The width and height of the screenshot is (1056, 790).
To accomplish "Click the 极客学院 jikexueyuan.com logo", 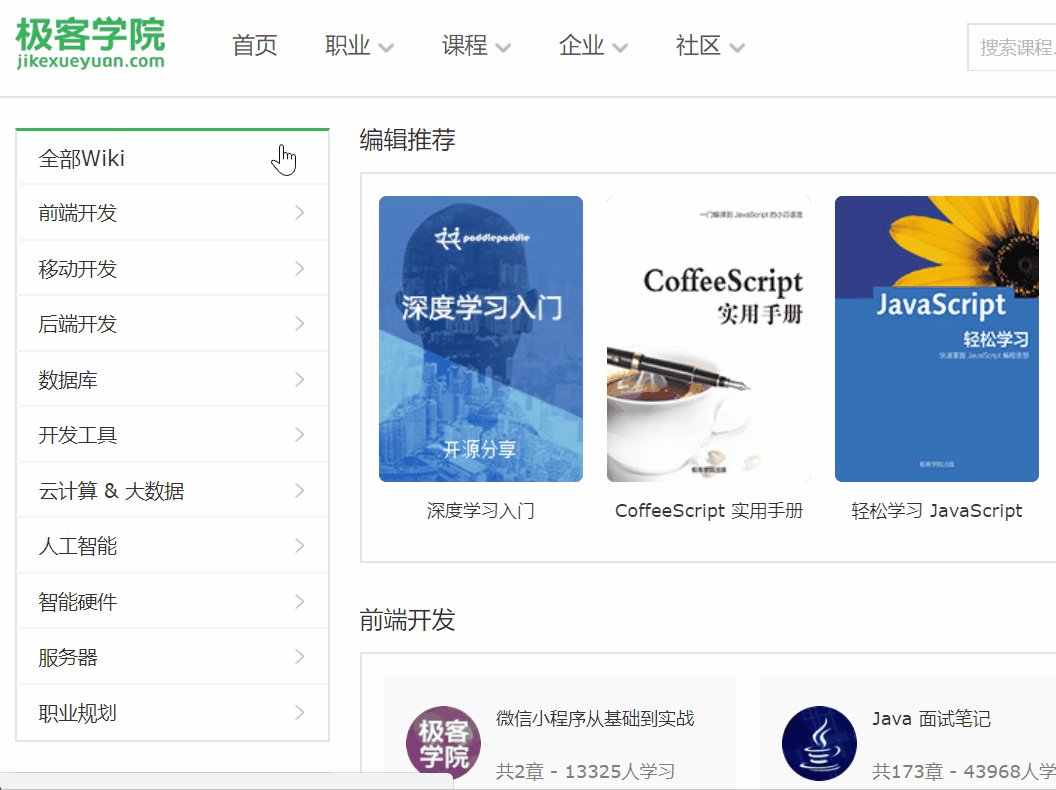I will click(90, 43).
